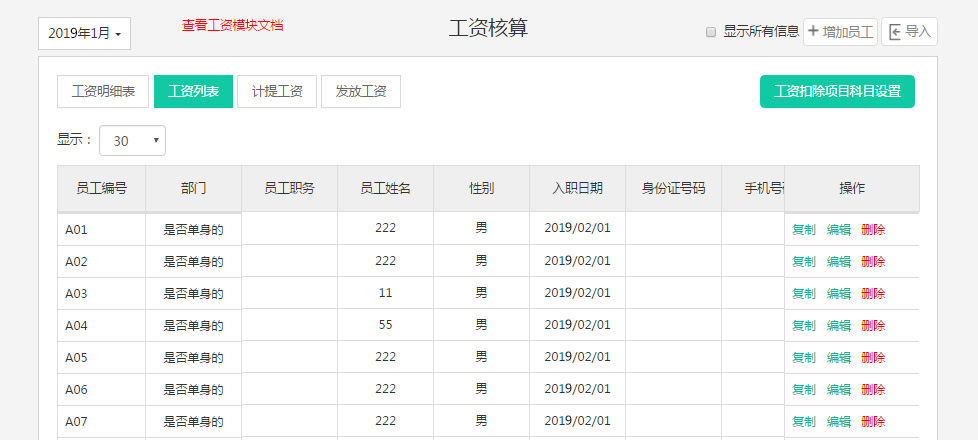The width and height of the screenshot is (978, 440).
Task: Click 删除 for employee A03
Action: [872, 293]
